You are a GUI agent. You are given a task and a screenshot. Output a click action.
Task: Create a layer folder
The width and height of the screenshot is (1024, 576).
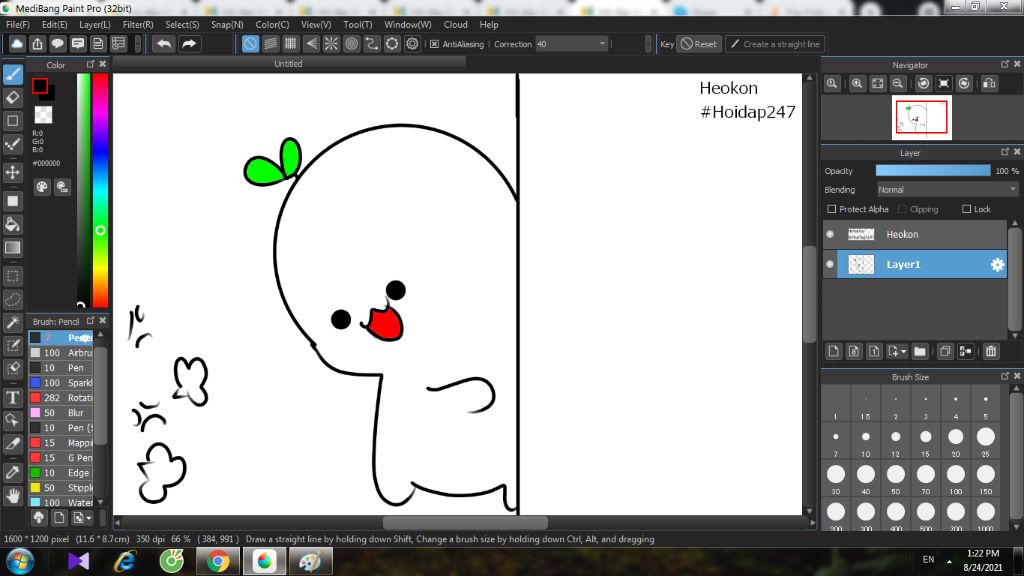(920, 351)
